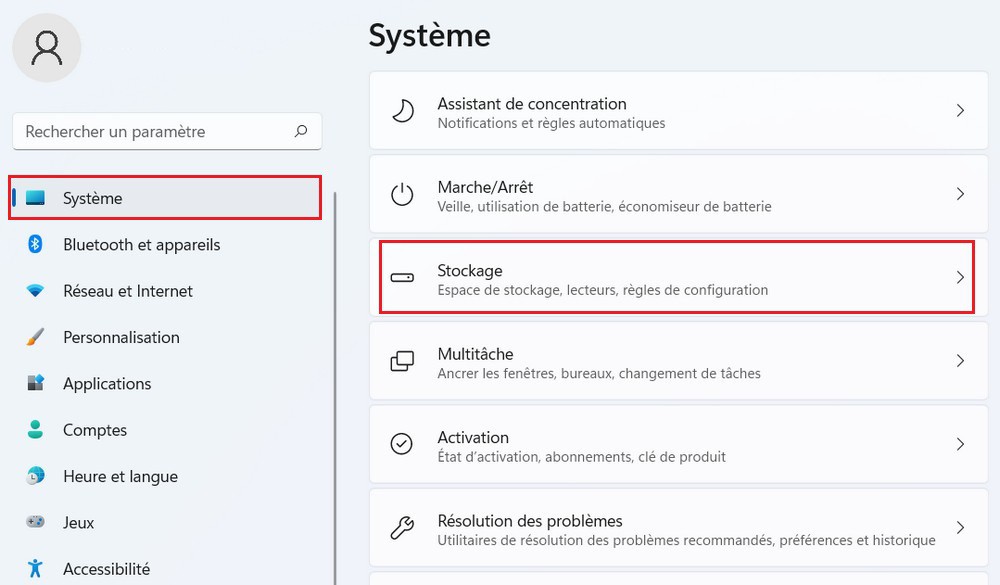The height and width of the screenshot is (585, 1000).
Task: Click the user profile avatar icon
Action: (x=47, y=47)
